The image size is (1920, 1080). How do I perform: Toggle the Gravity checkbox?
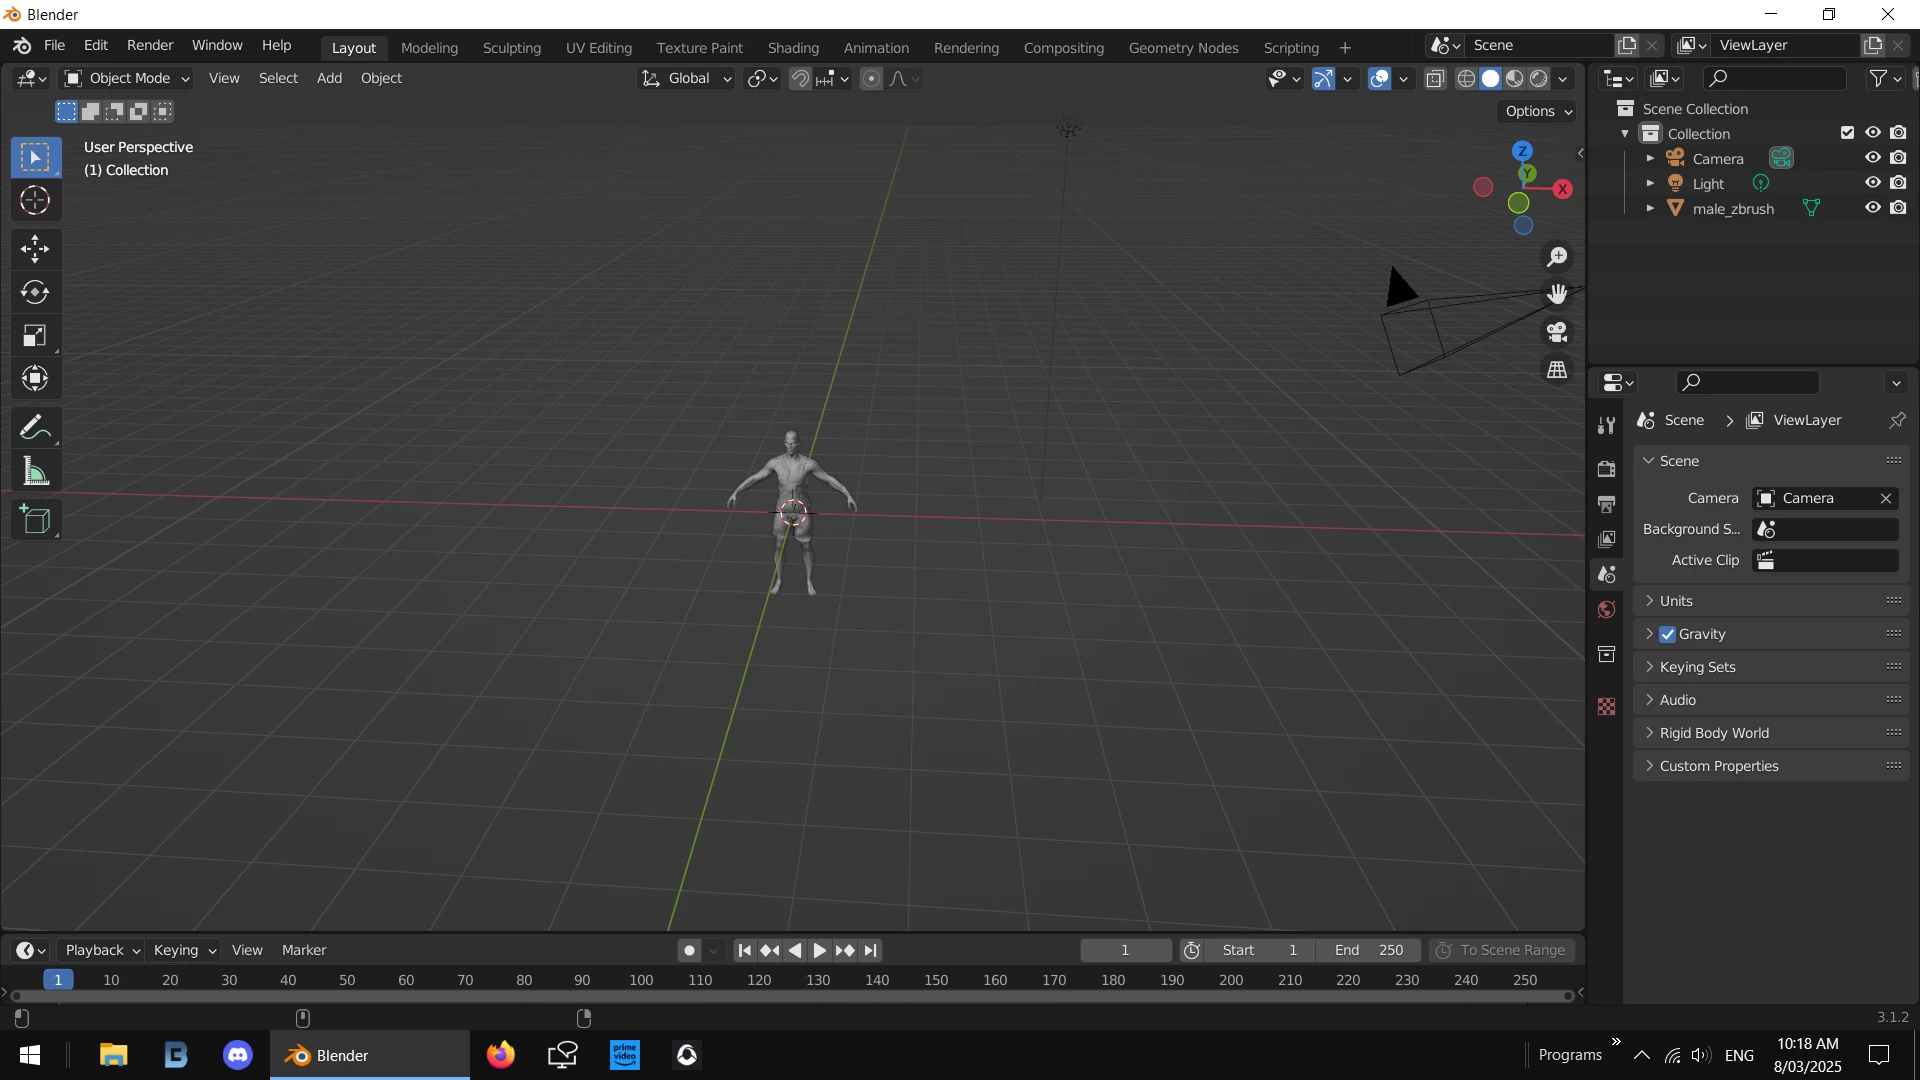pos(1667,634)
